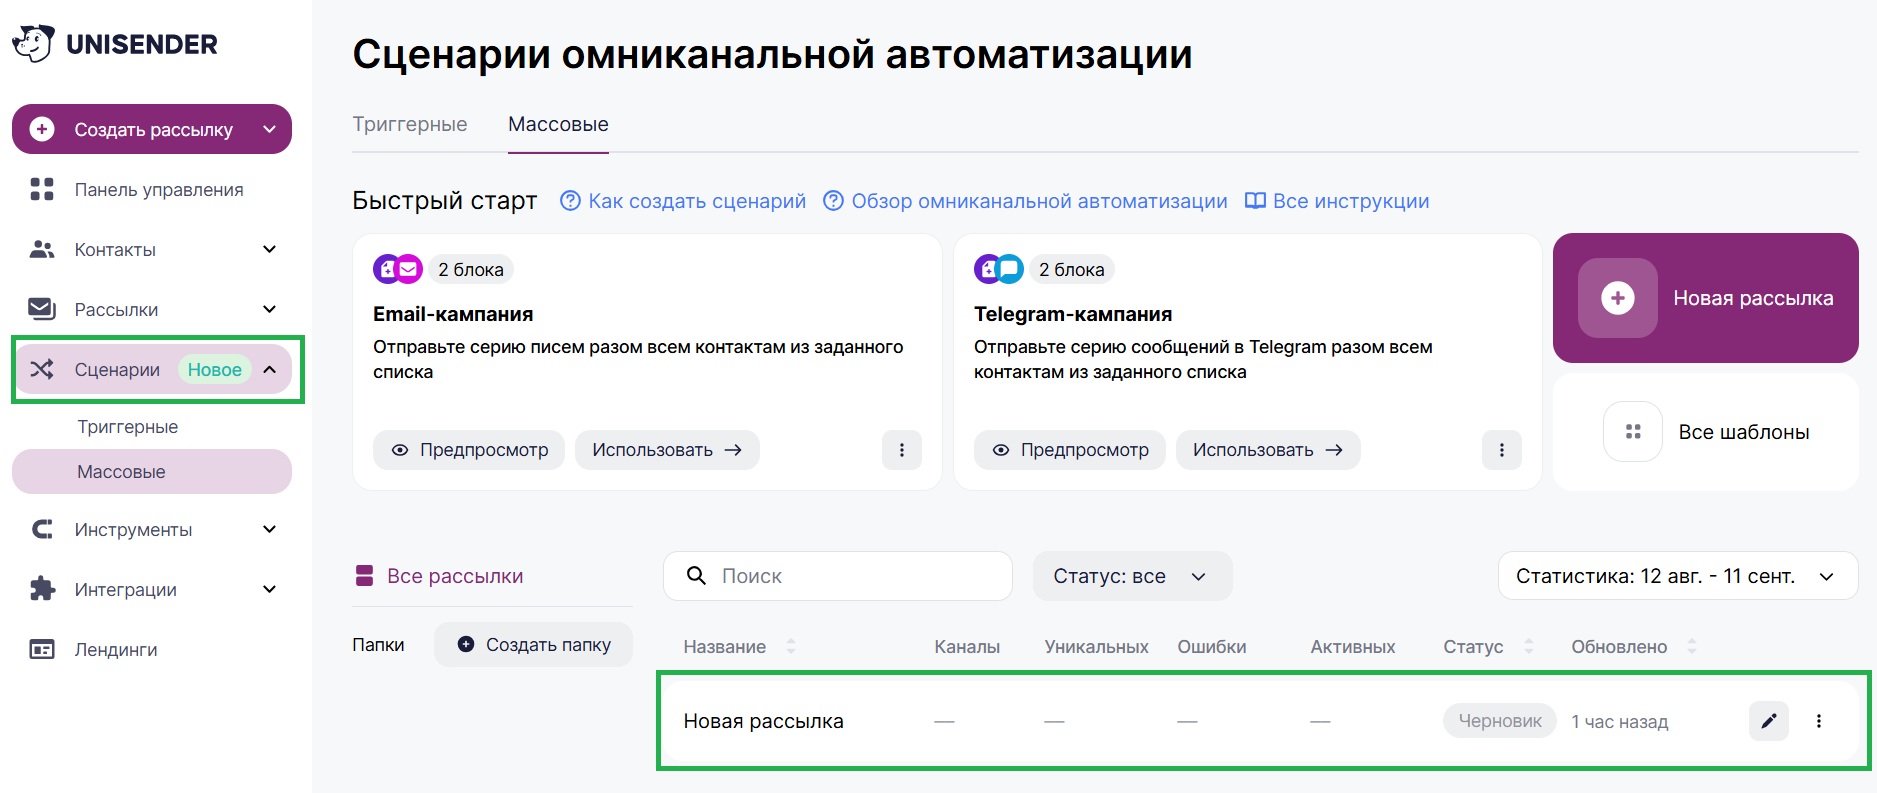Sort the table by Название column

click(x=790, y=647)
